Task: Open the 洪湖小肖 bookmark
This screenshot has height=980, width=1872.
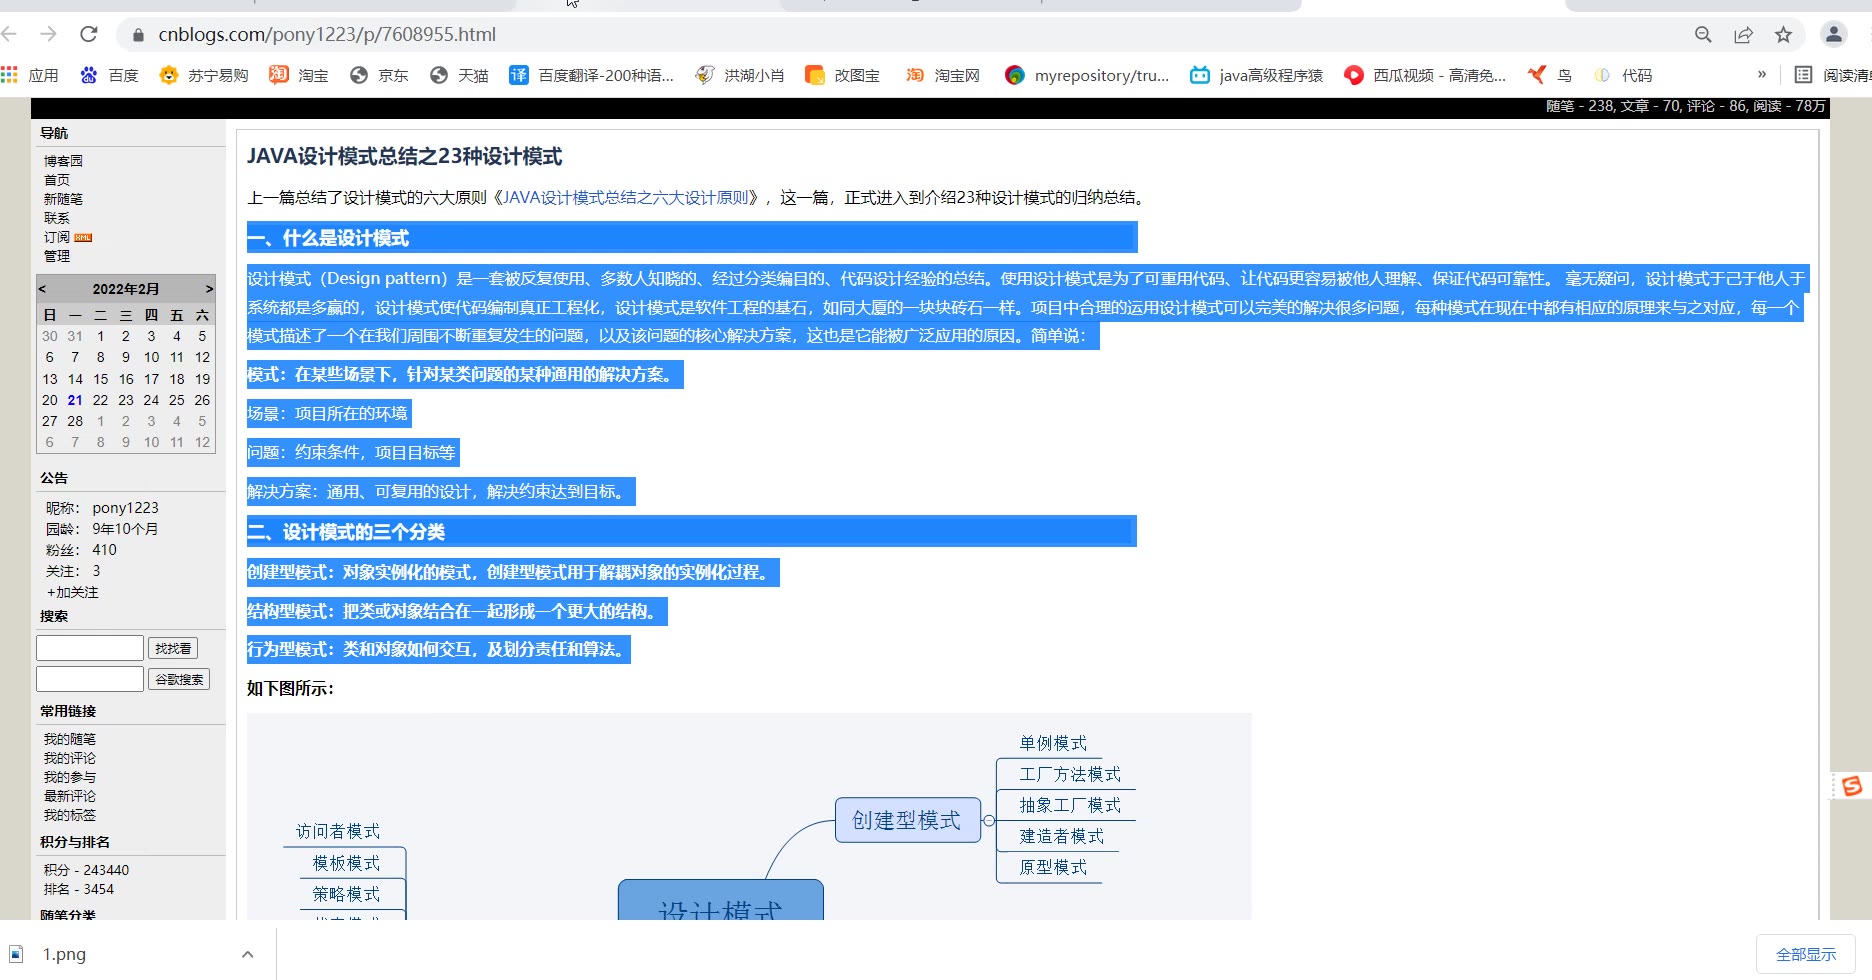Action: pyautogui.click(x=740, y=75)
